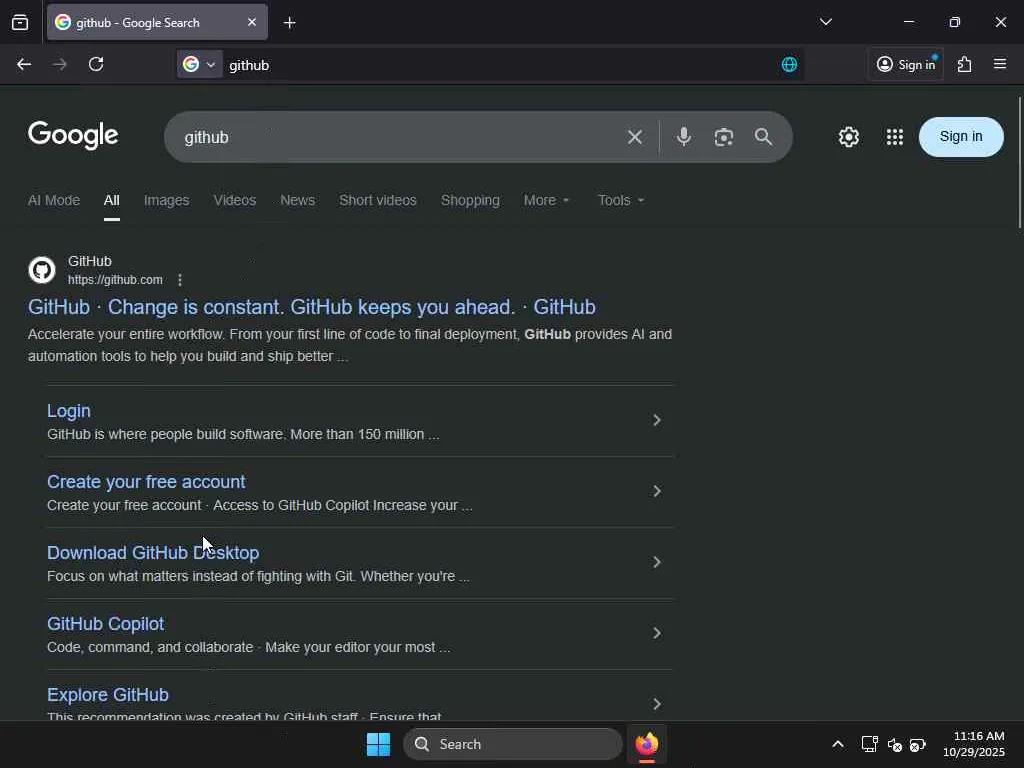The width and height of the screenshot is (1024, 768).
Task: Open the Windows Start menu
Action: (378, 744)
